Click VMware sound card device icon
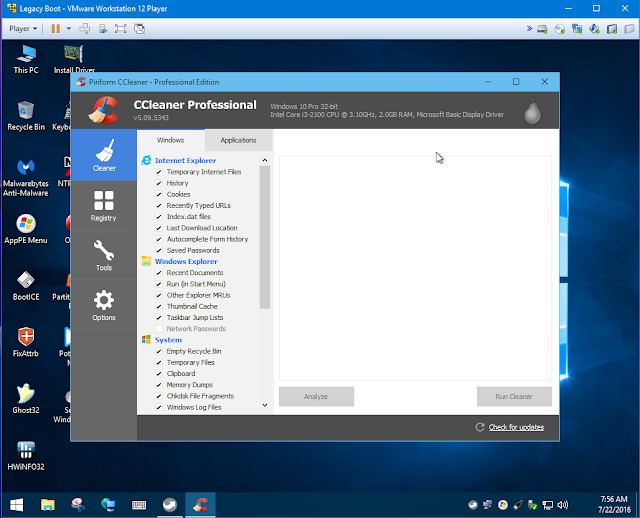 (x=594, y=29)
